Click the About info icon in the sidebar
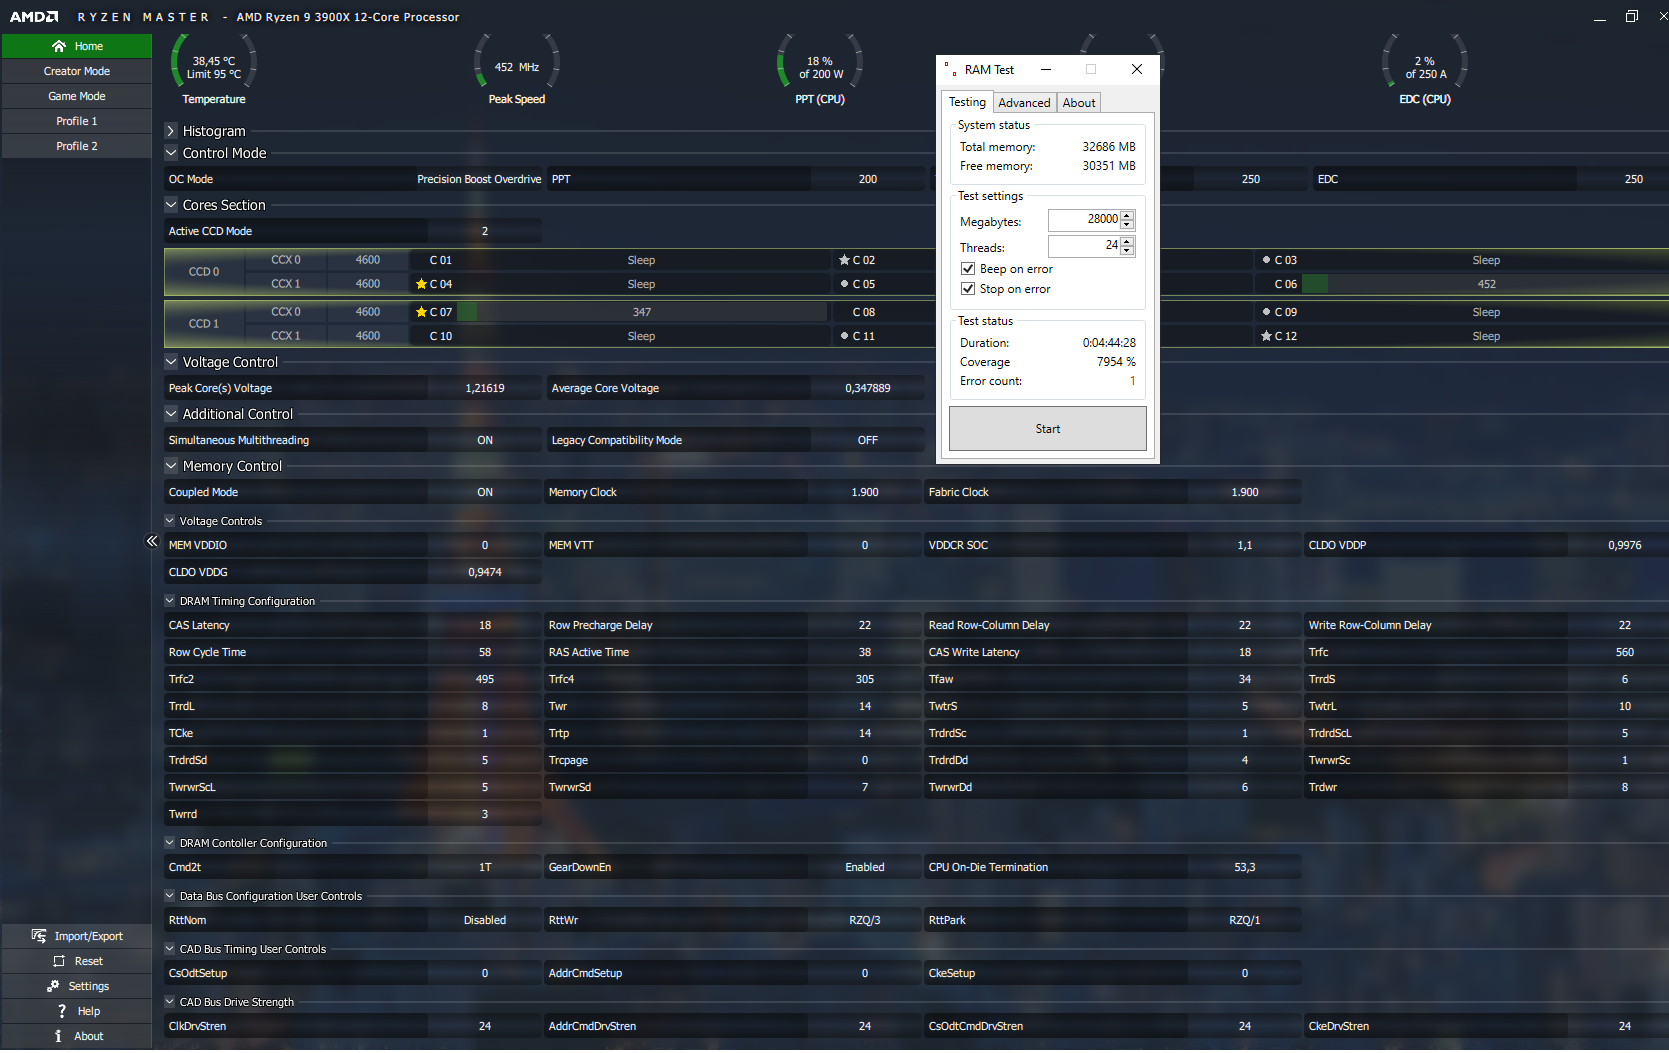This screenshot has width=1669, height=1053. [58, 1036]
